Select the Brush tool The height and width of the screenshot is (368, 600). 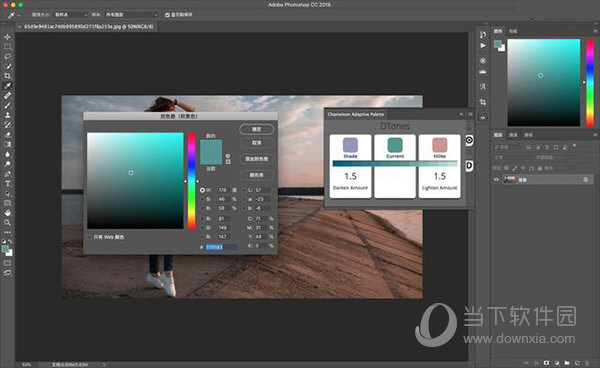(x=7, y=105)
